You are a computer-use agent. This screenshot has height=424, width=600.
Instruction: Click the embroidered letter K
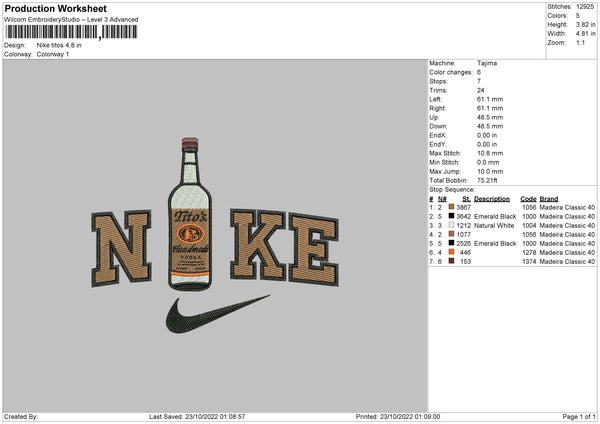[258, 245]
